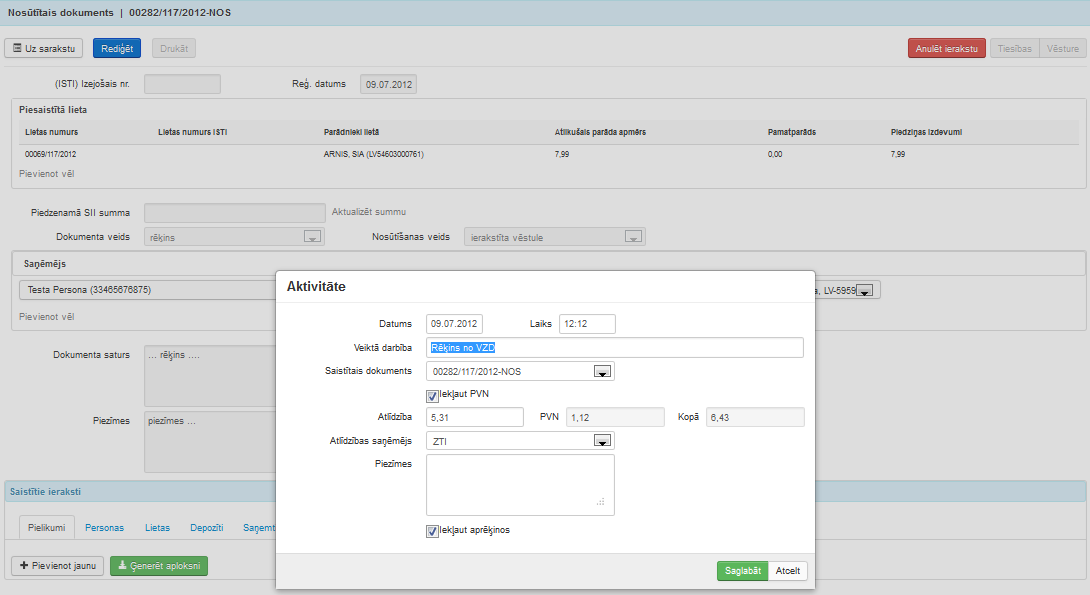Click Pievienot vēl under Saņēmējs

pyautogui.click(x=47, y=316)
